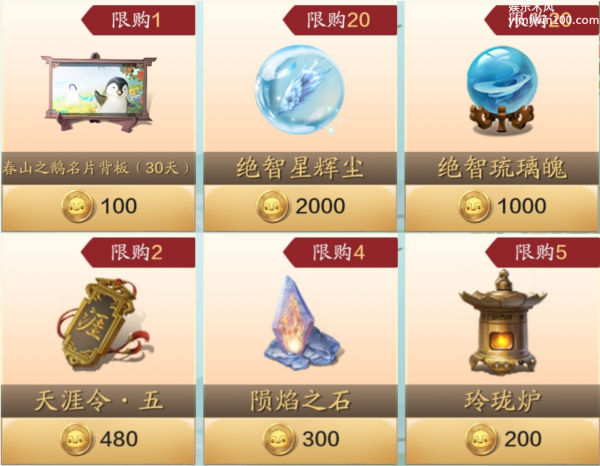Click the coin icon beside price 100
The height and width of the screenshot is (466, 600).
pos(78,206)
